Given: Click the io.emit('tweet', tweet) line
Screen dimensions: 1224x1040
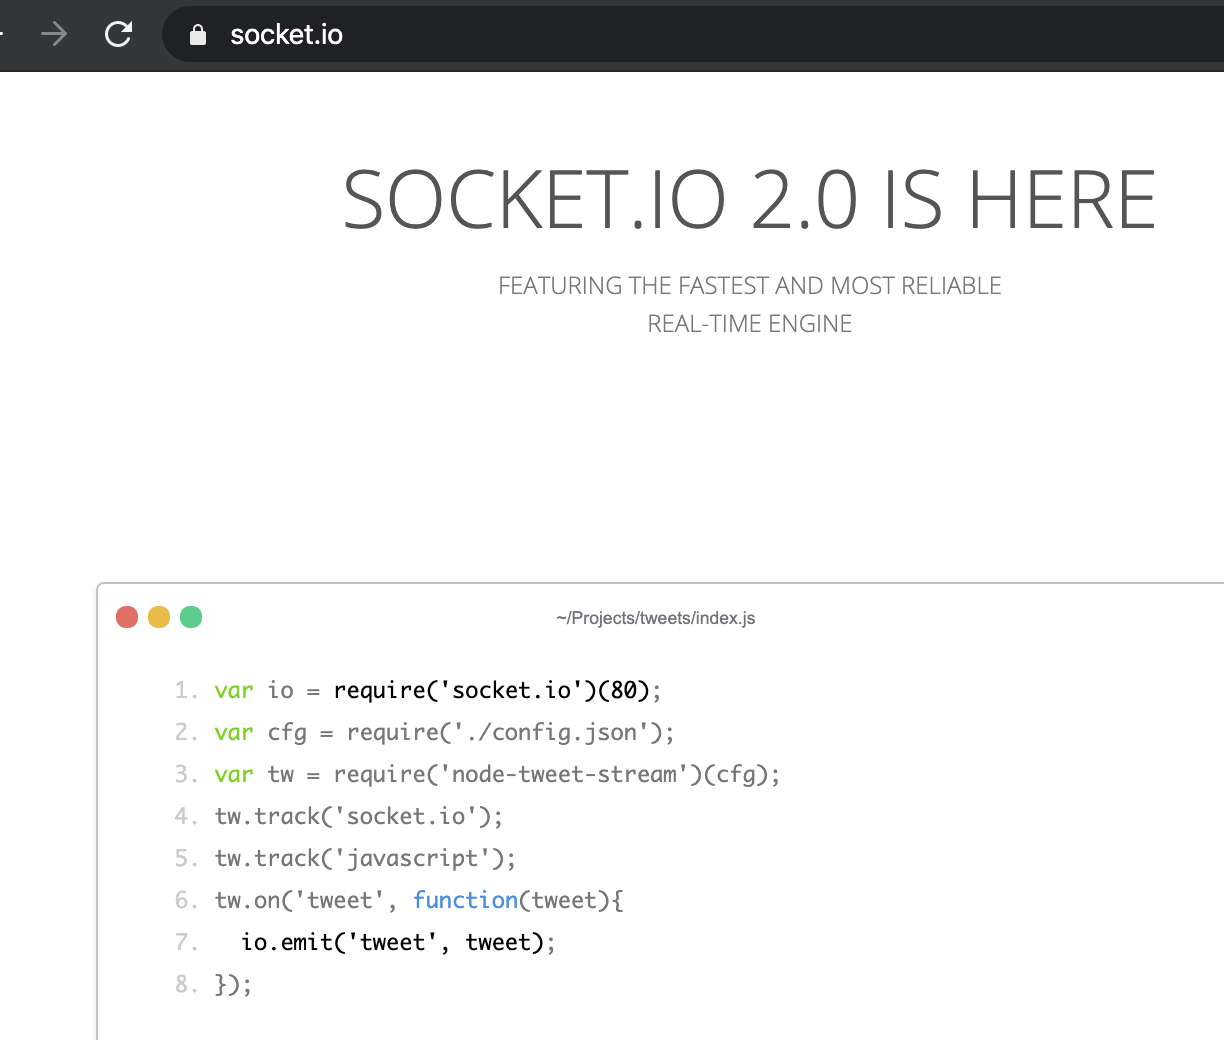Looking at the screenshot, I should coord(398,942).
